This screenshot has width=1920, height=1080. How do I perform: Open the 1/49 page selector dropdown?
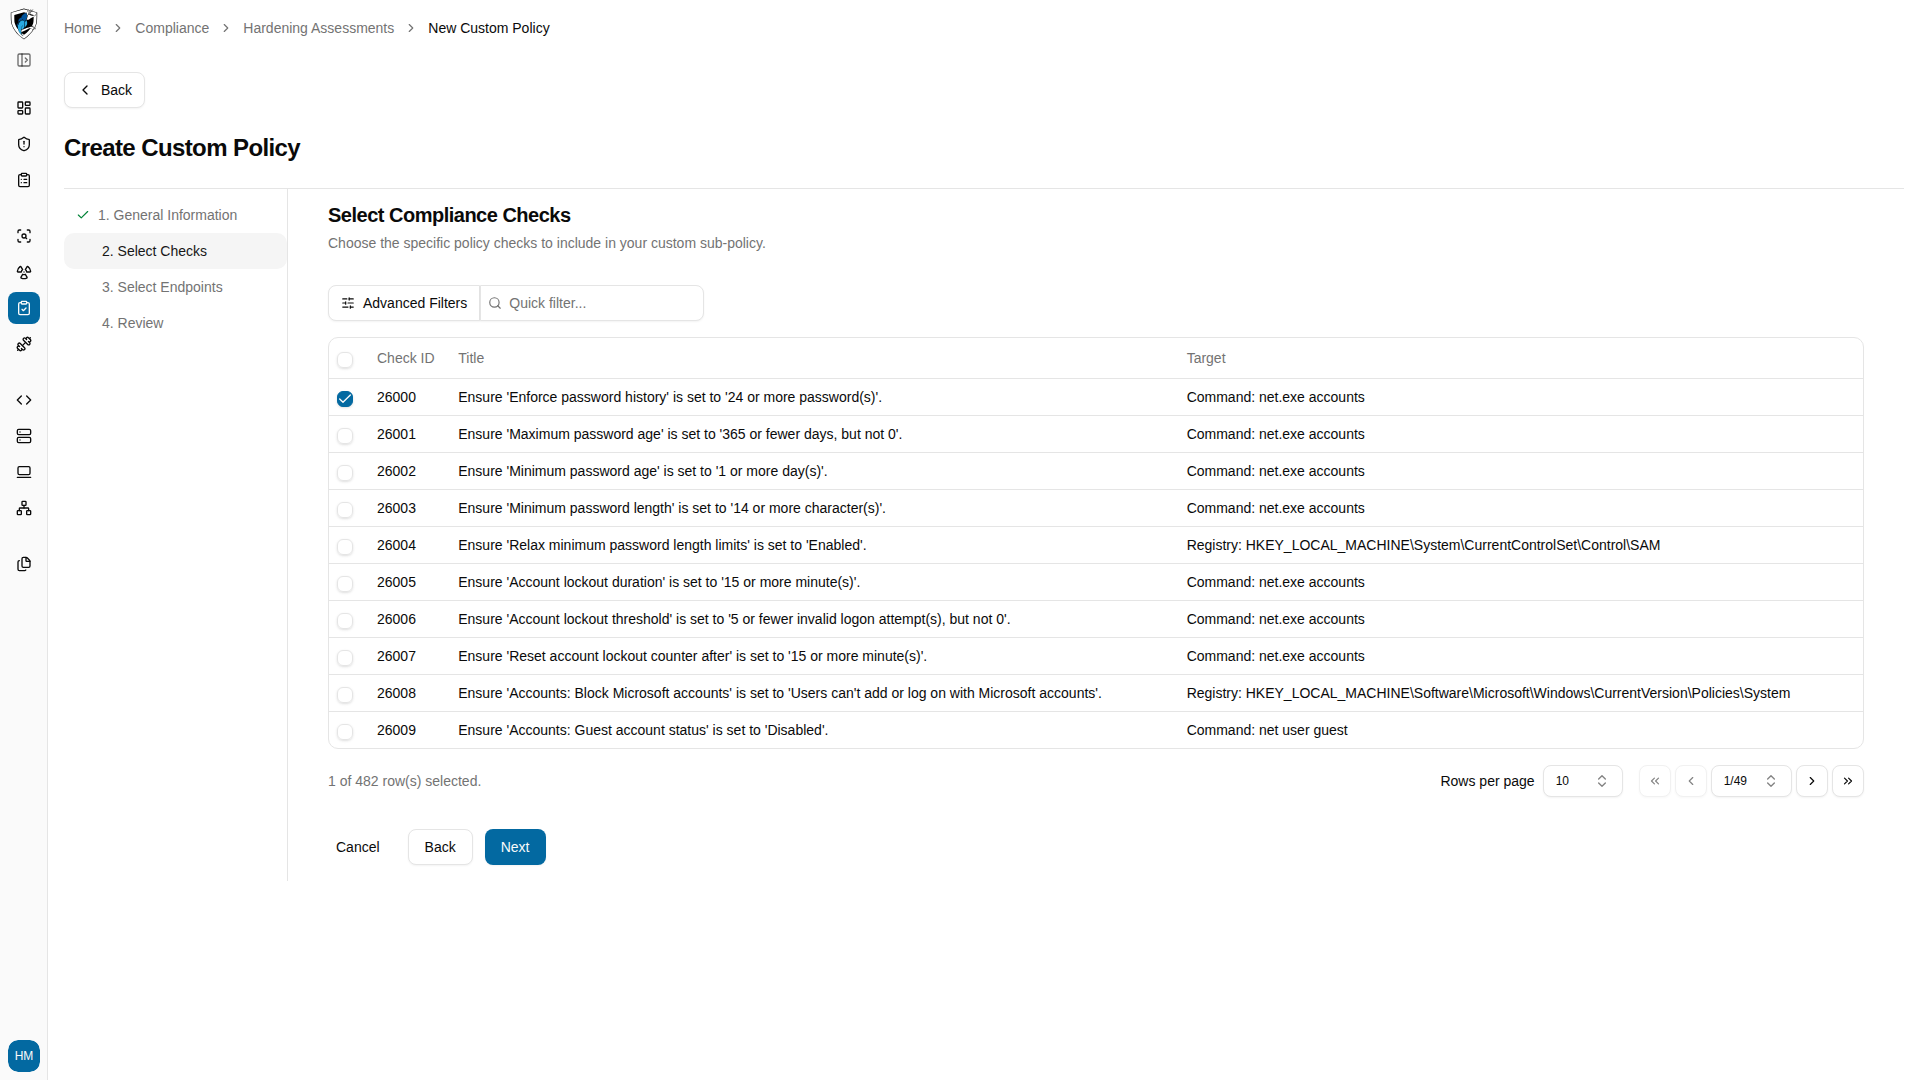(x=1751, y=781)
